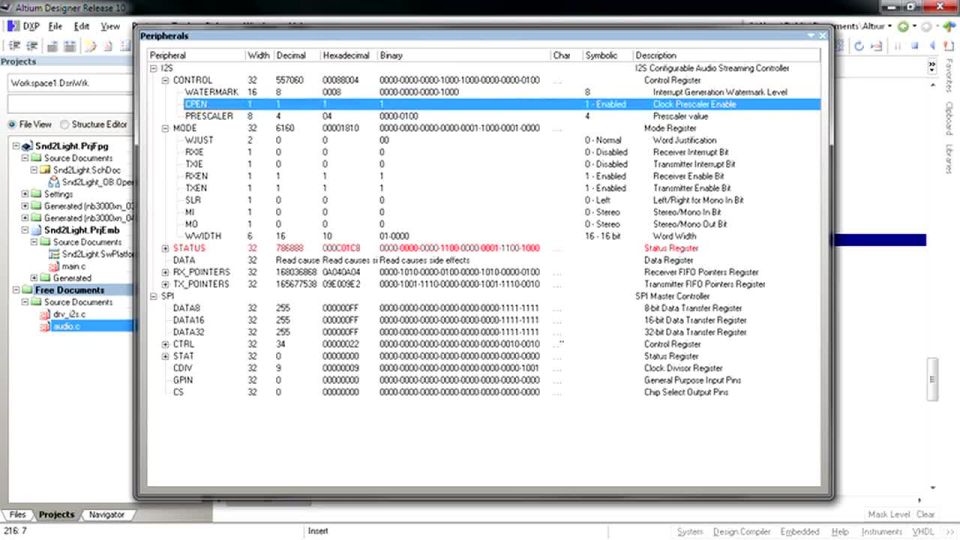The height and width of the screenshot is (540, 960).
Task: Click the Snd2Light.SwPlatform file icon
Action: click(54, 254)
